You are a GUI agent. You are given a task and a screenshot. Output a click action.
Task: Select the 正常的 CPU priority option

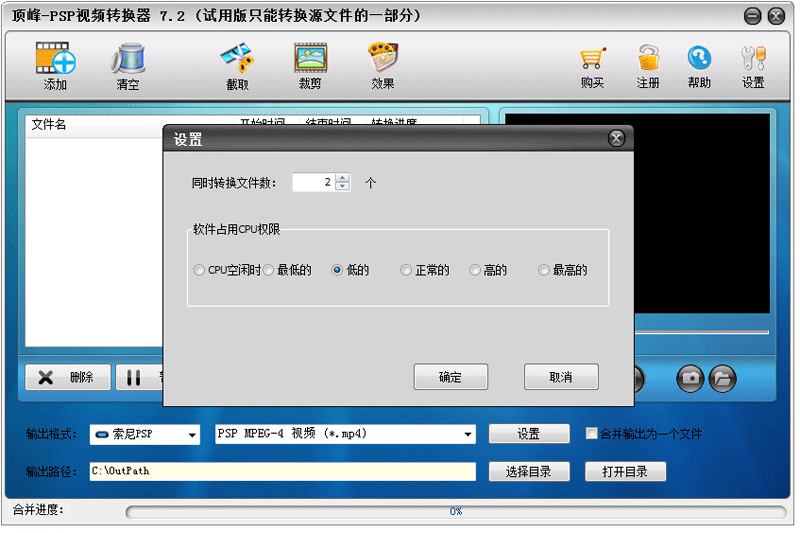coord(406,270)
